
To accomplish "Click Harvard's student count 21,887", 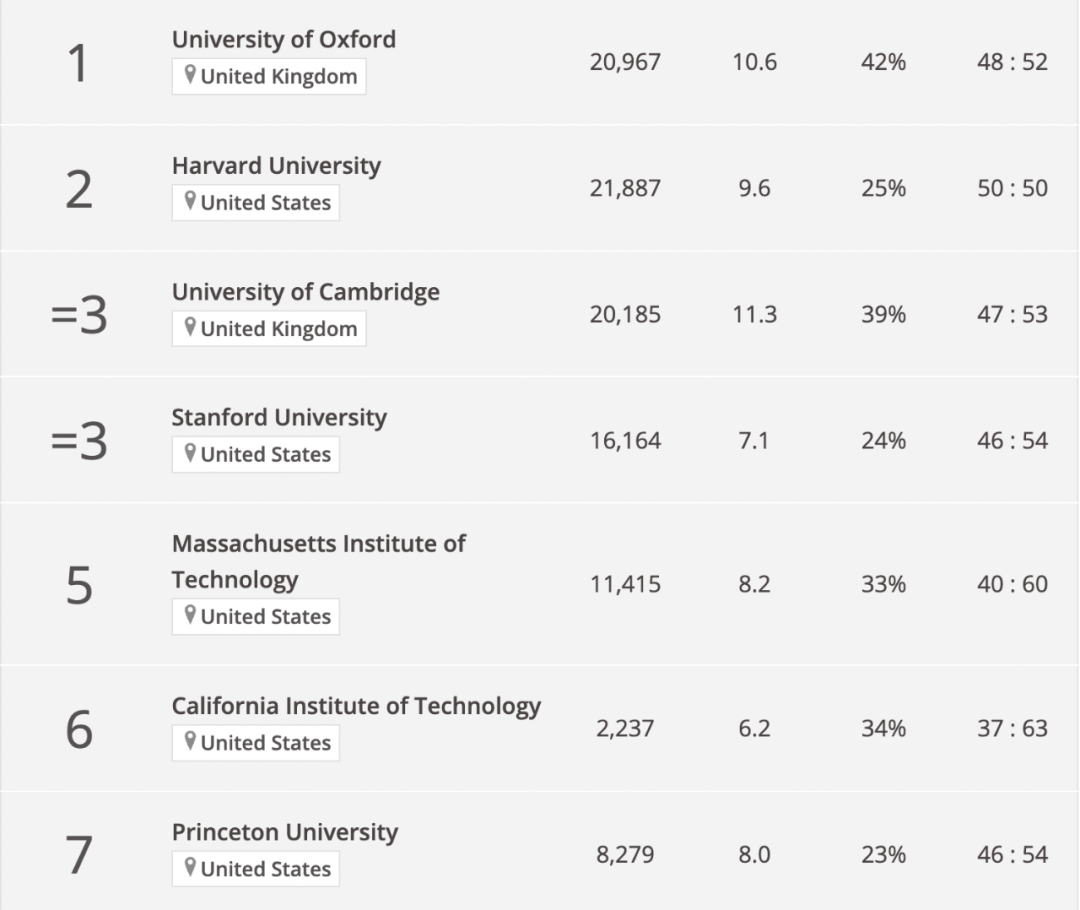I will tap(625, 189).
